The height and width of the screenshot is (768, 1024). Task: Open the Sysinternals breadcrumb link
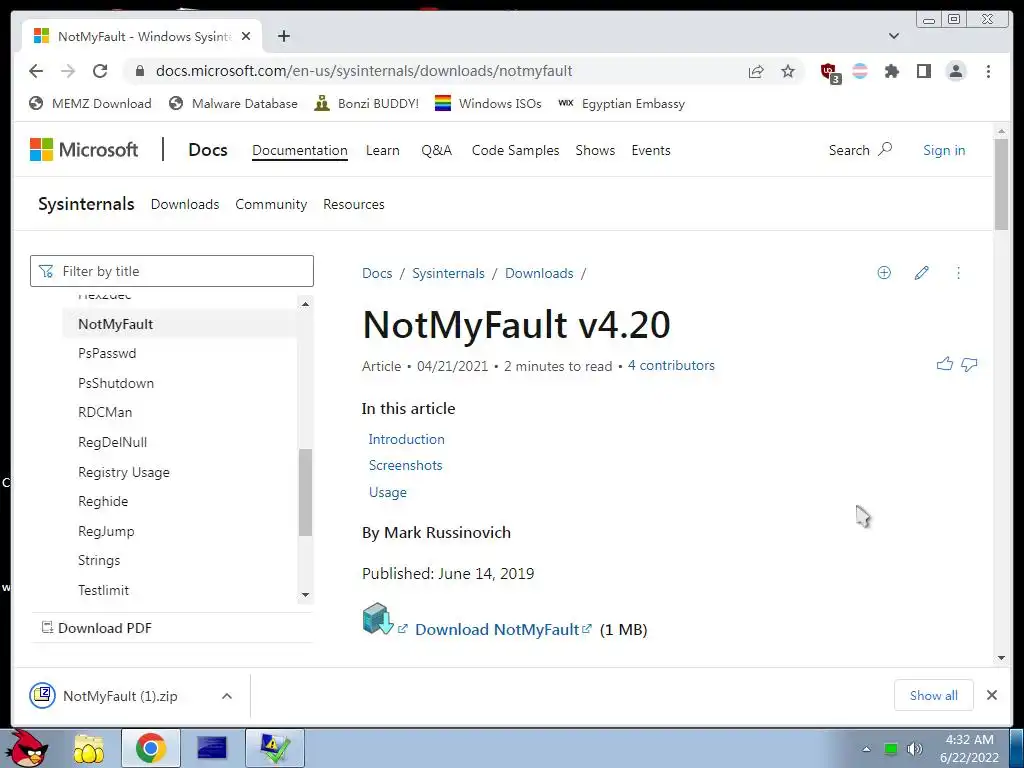point(448,274)
